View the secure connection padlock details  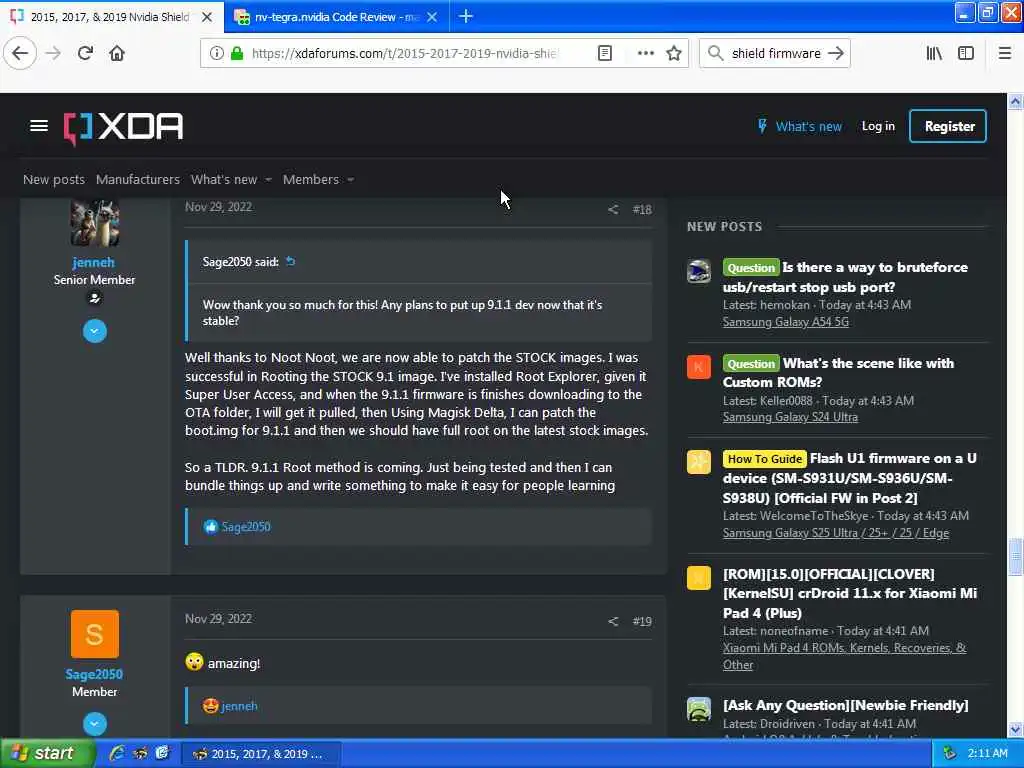(236, 54)
